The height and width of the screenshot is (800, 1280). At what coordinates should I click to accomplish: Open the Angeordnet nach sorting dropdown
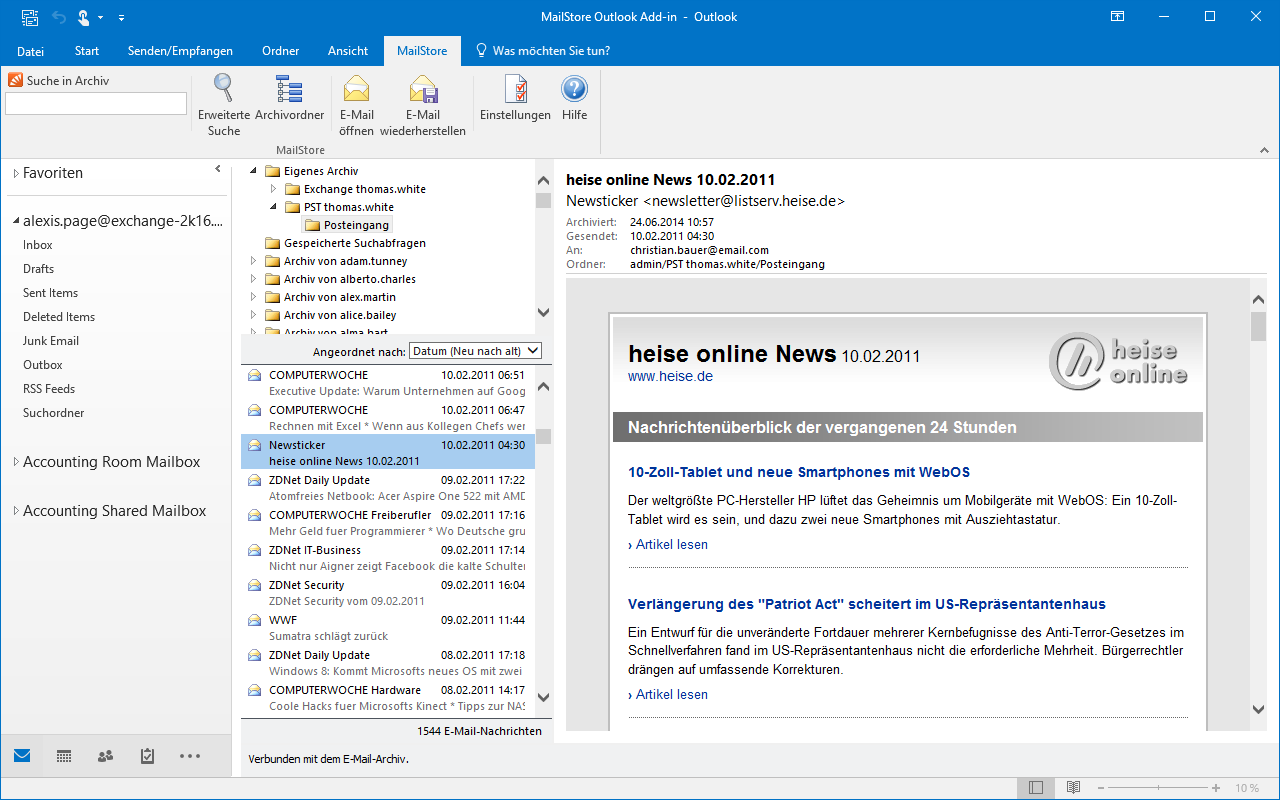[x=475, y=350]
